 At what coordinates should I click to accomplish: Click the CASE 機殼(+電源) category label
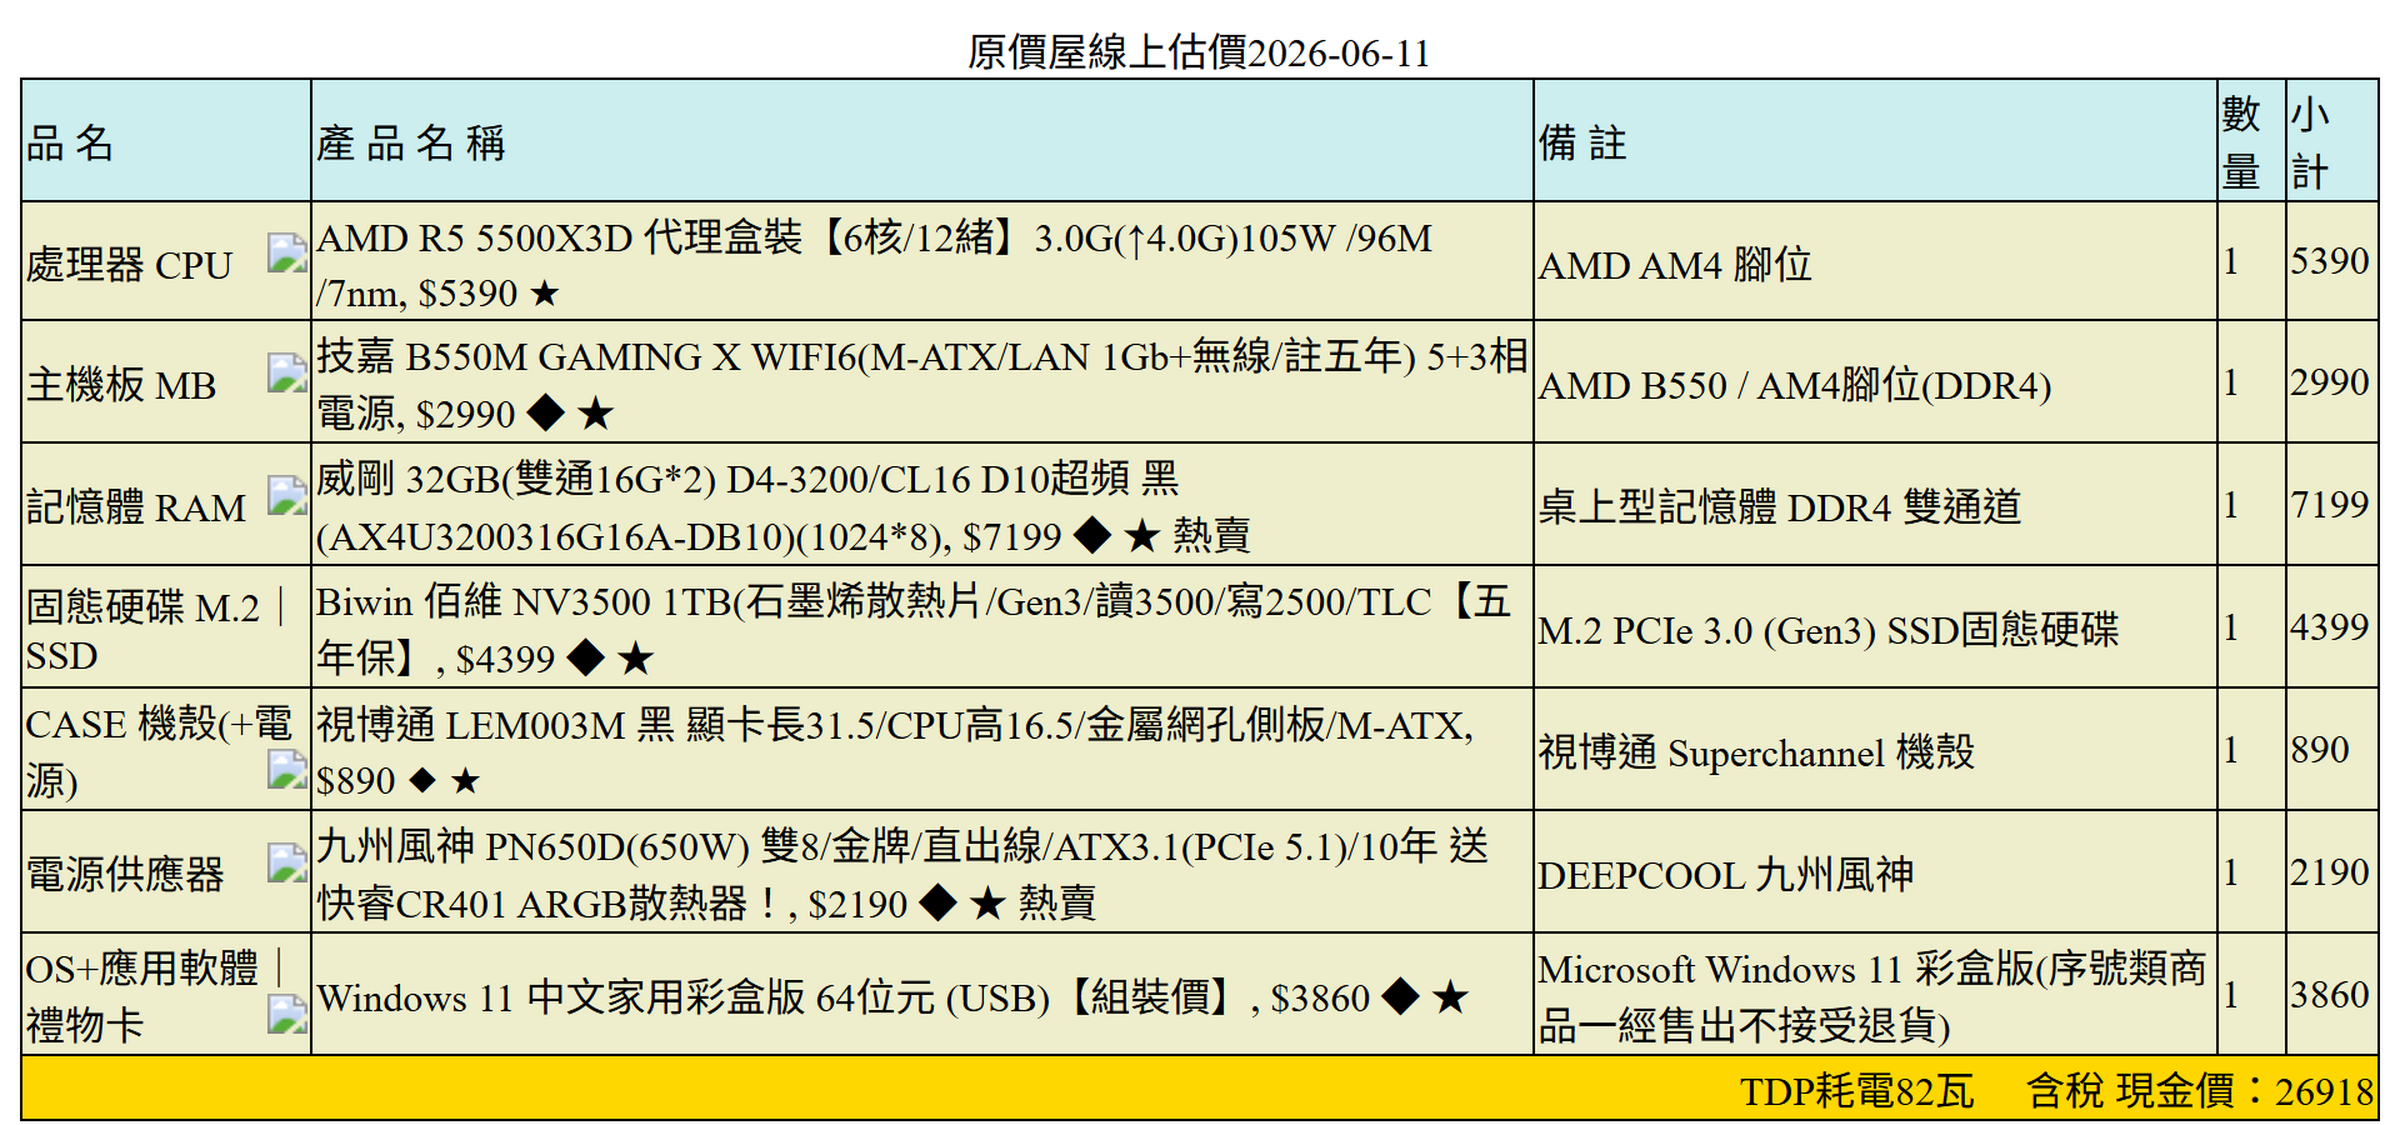159,752
